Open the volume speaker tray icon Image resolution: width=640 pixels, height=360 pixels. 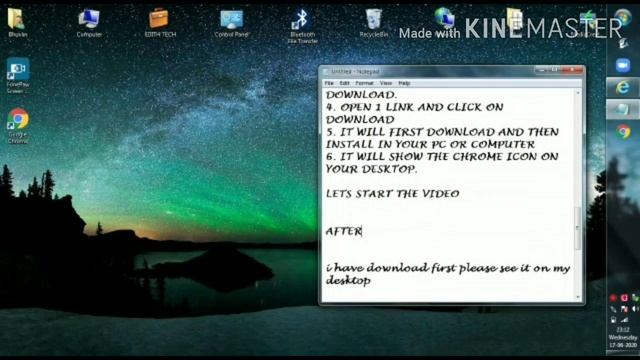(x=635, y=309)
